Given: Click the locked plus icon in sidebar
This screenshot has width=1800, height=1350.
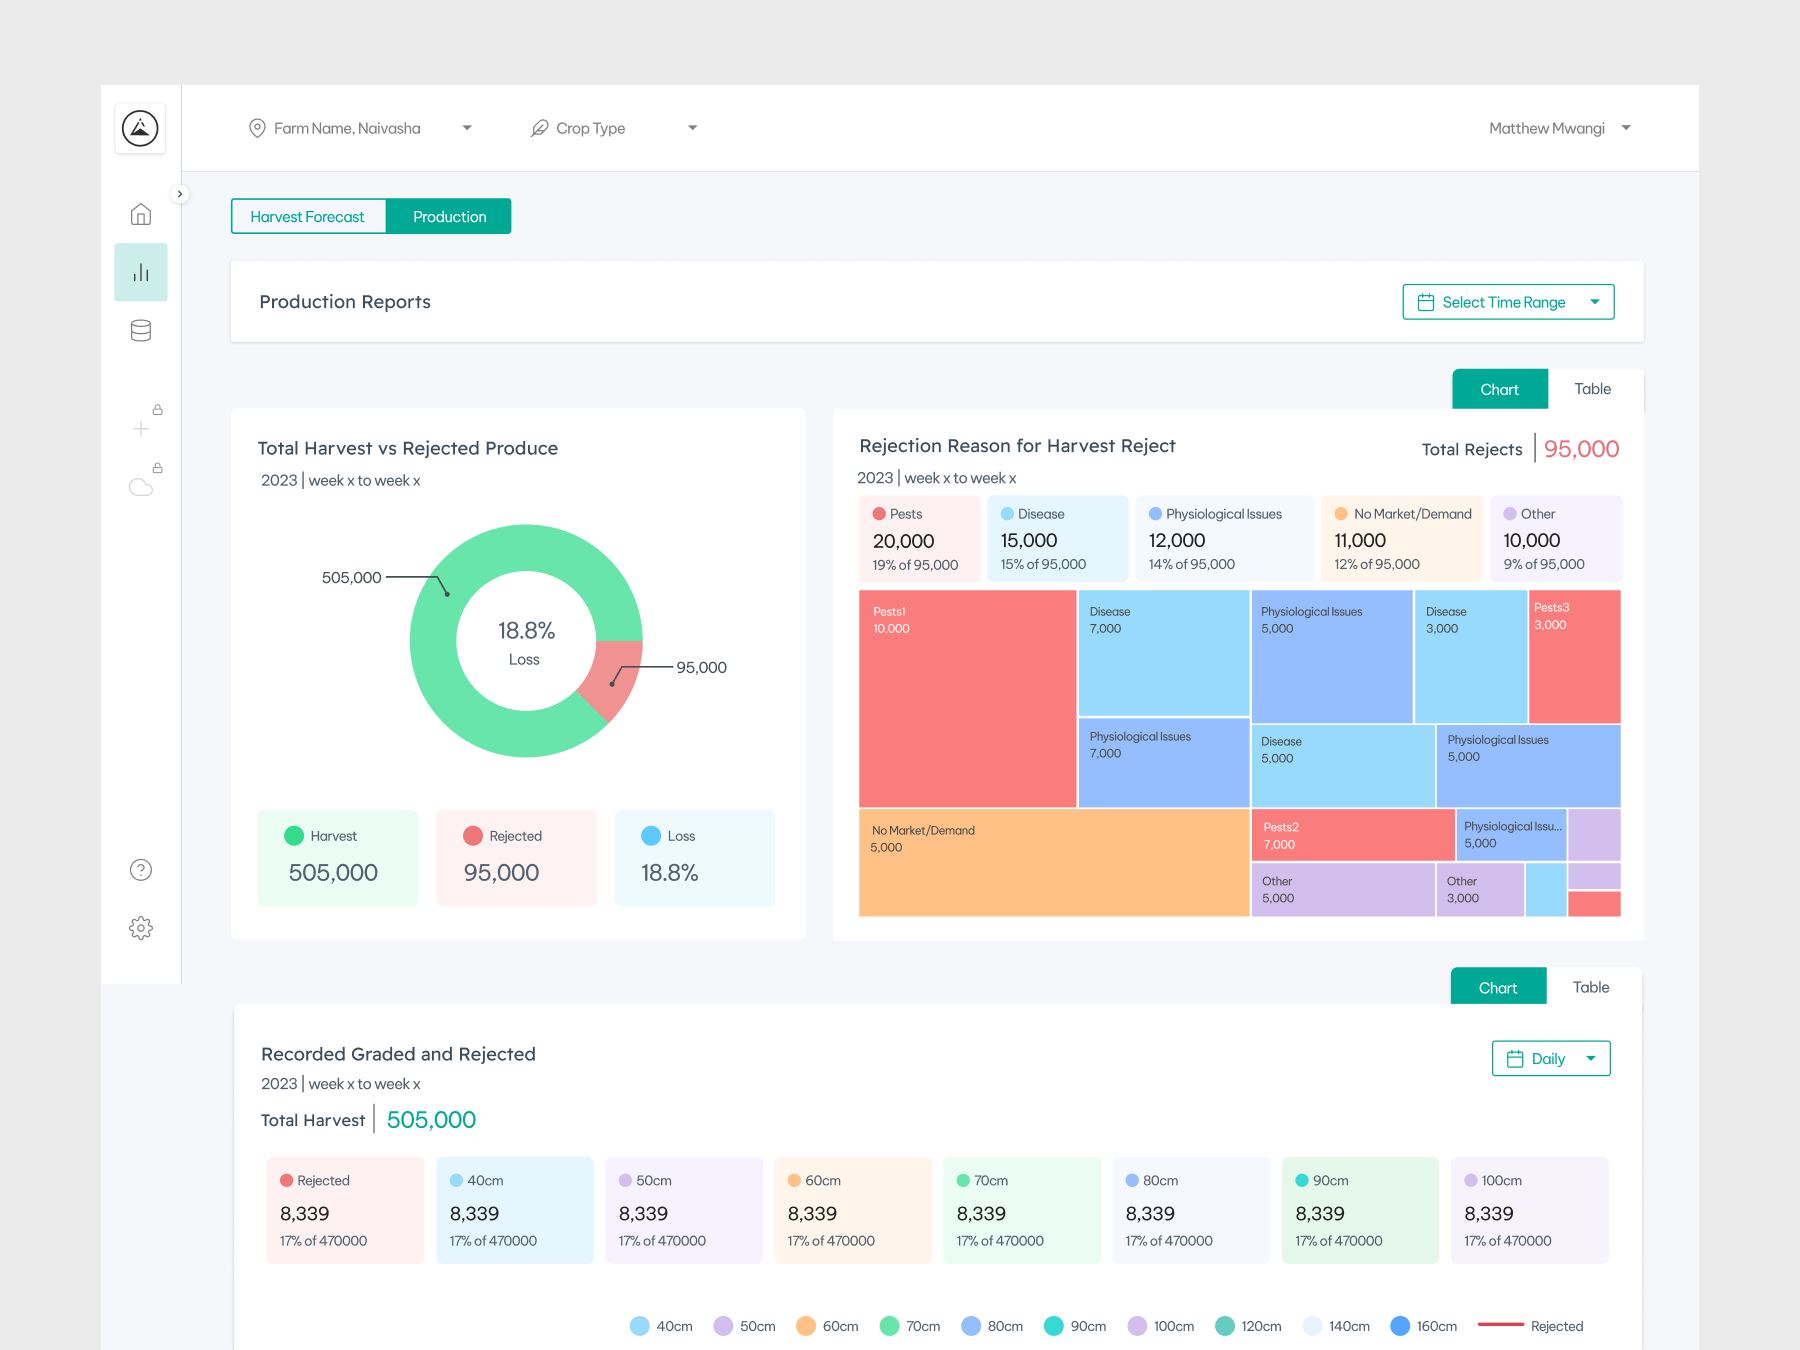Looking at the screenshot, I should tap(141, 429).
